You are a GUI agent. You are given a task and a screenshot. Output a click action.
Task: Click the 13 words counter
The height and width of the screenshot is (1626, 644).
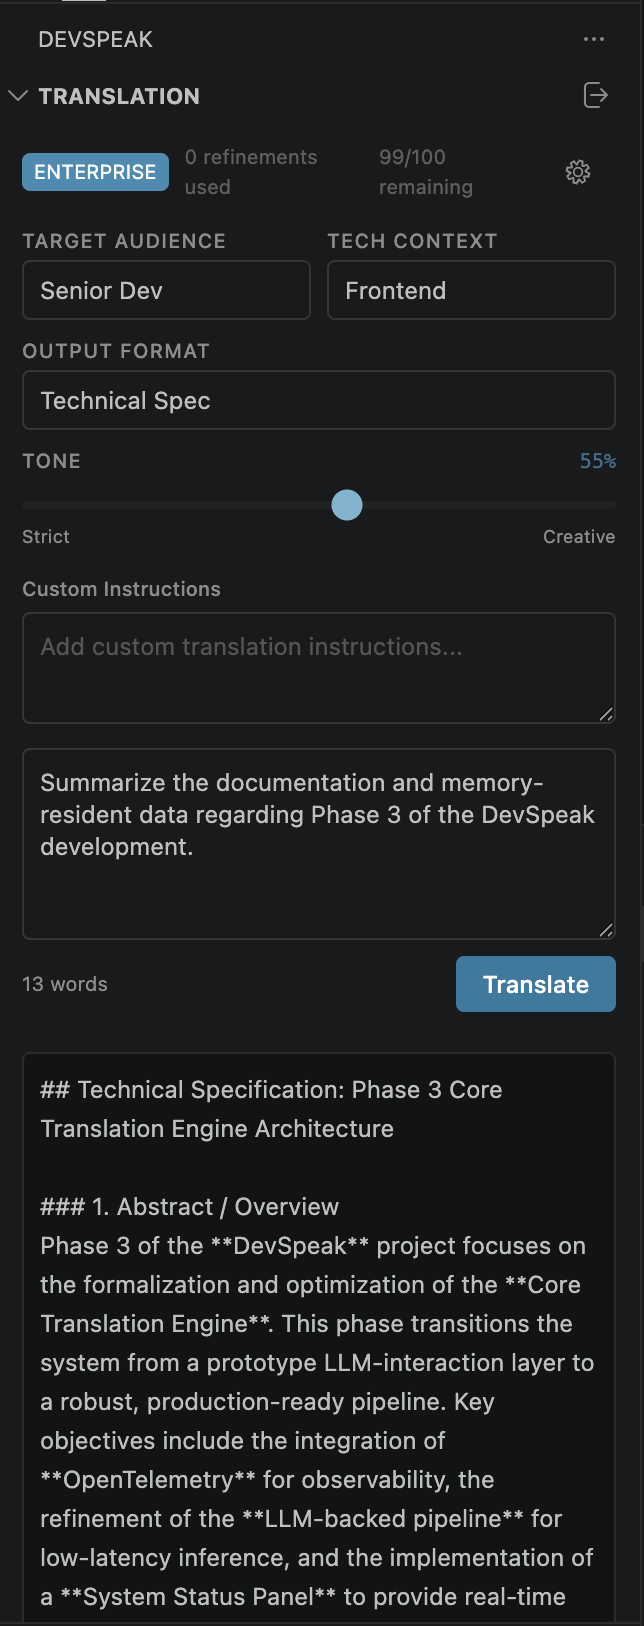[x=64, y=984]
